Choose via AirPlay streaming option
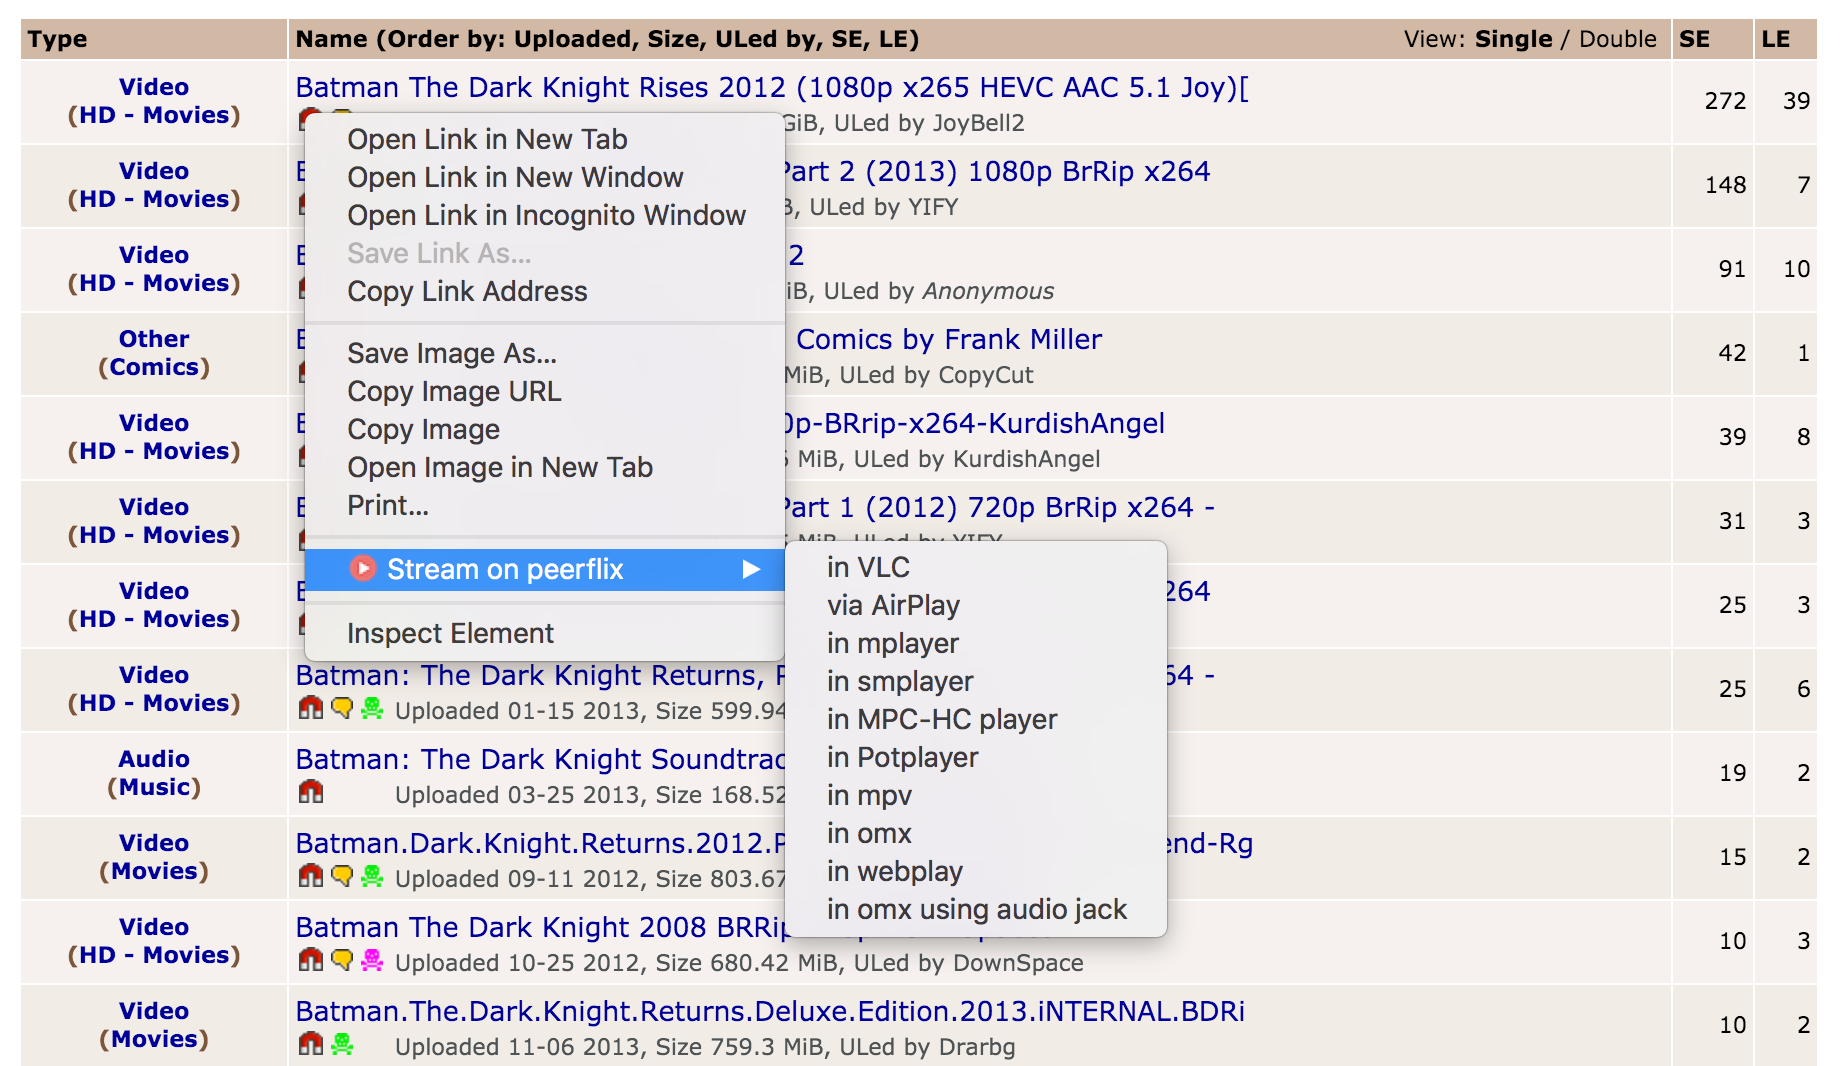This screenshot has width=1844, height=1066. pyautogui.click(x=976, y=605)
